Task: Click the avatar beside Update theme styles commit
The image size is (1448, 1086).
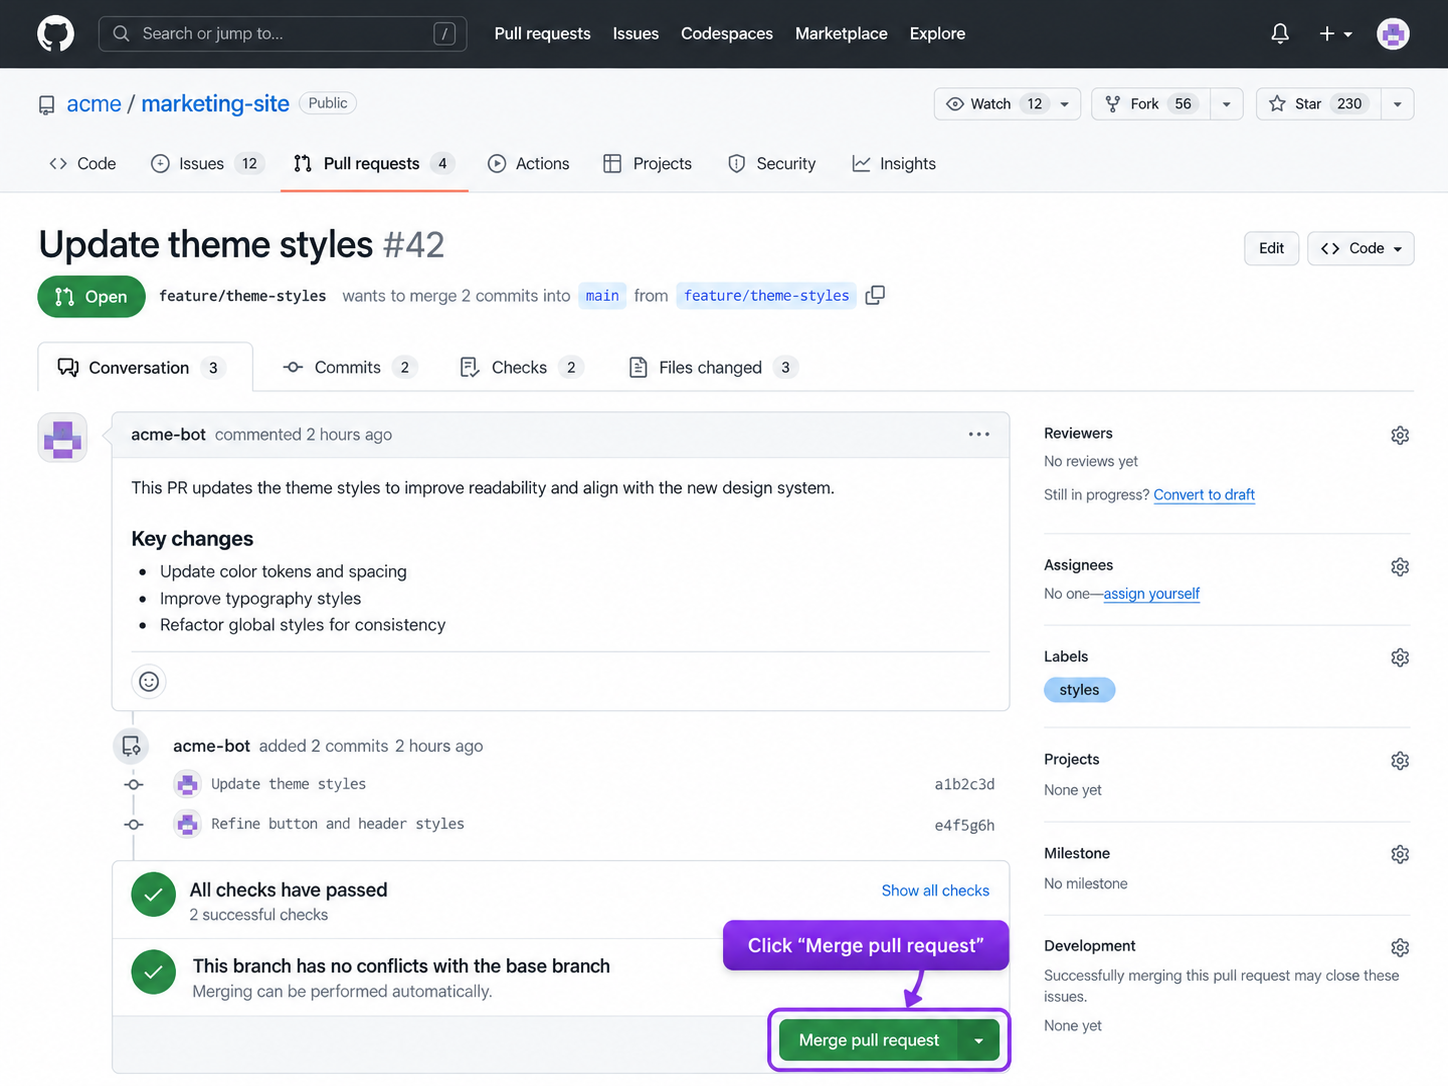Action: pos(187,784)
